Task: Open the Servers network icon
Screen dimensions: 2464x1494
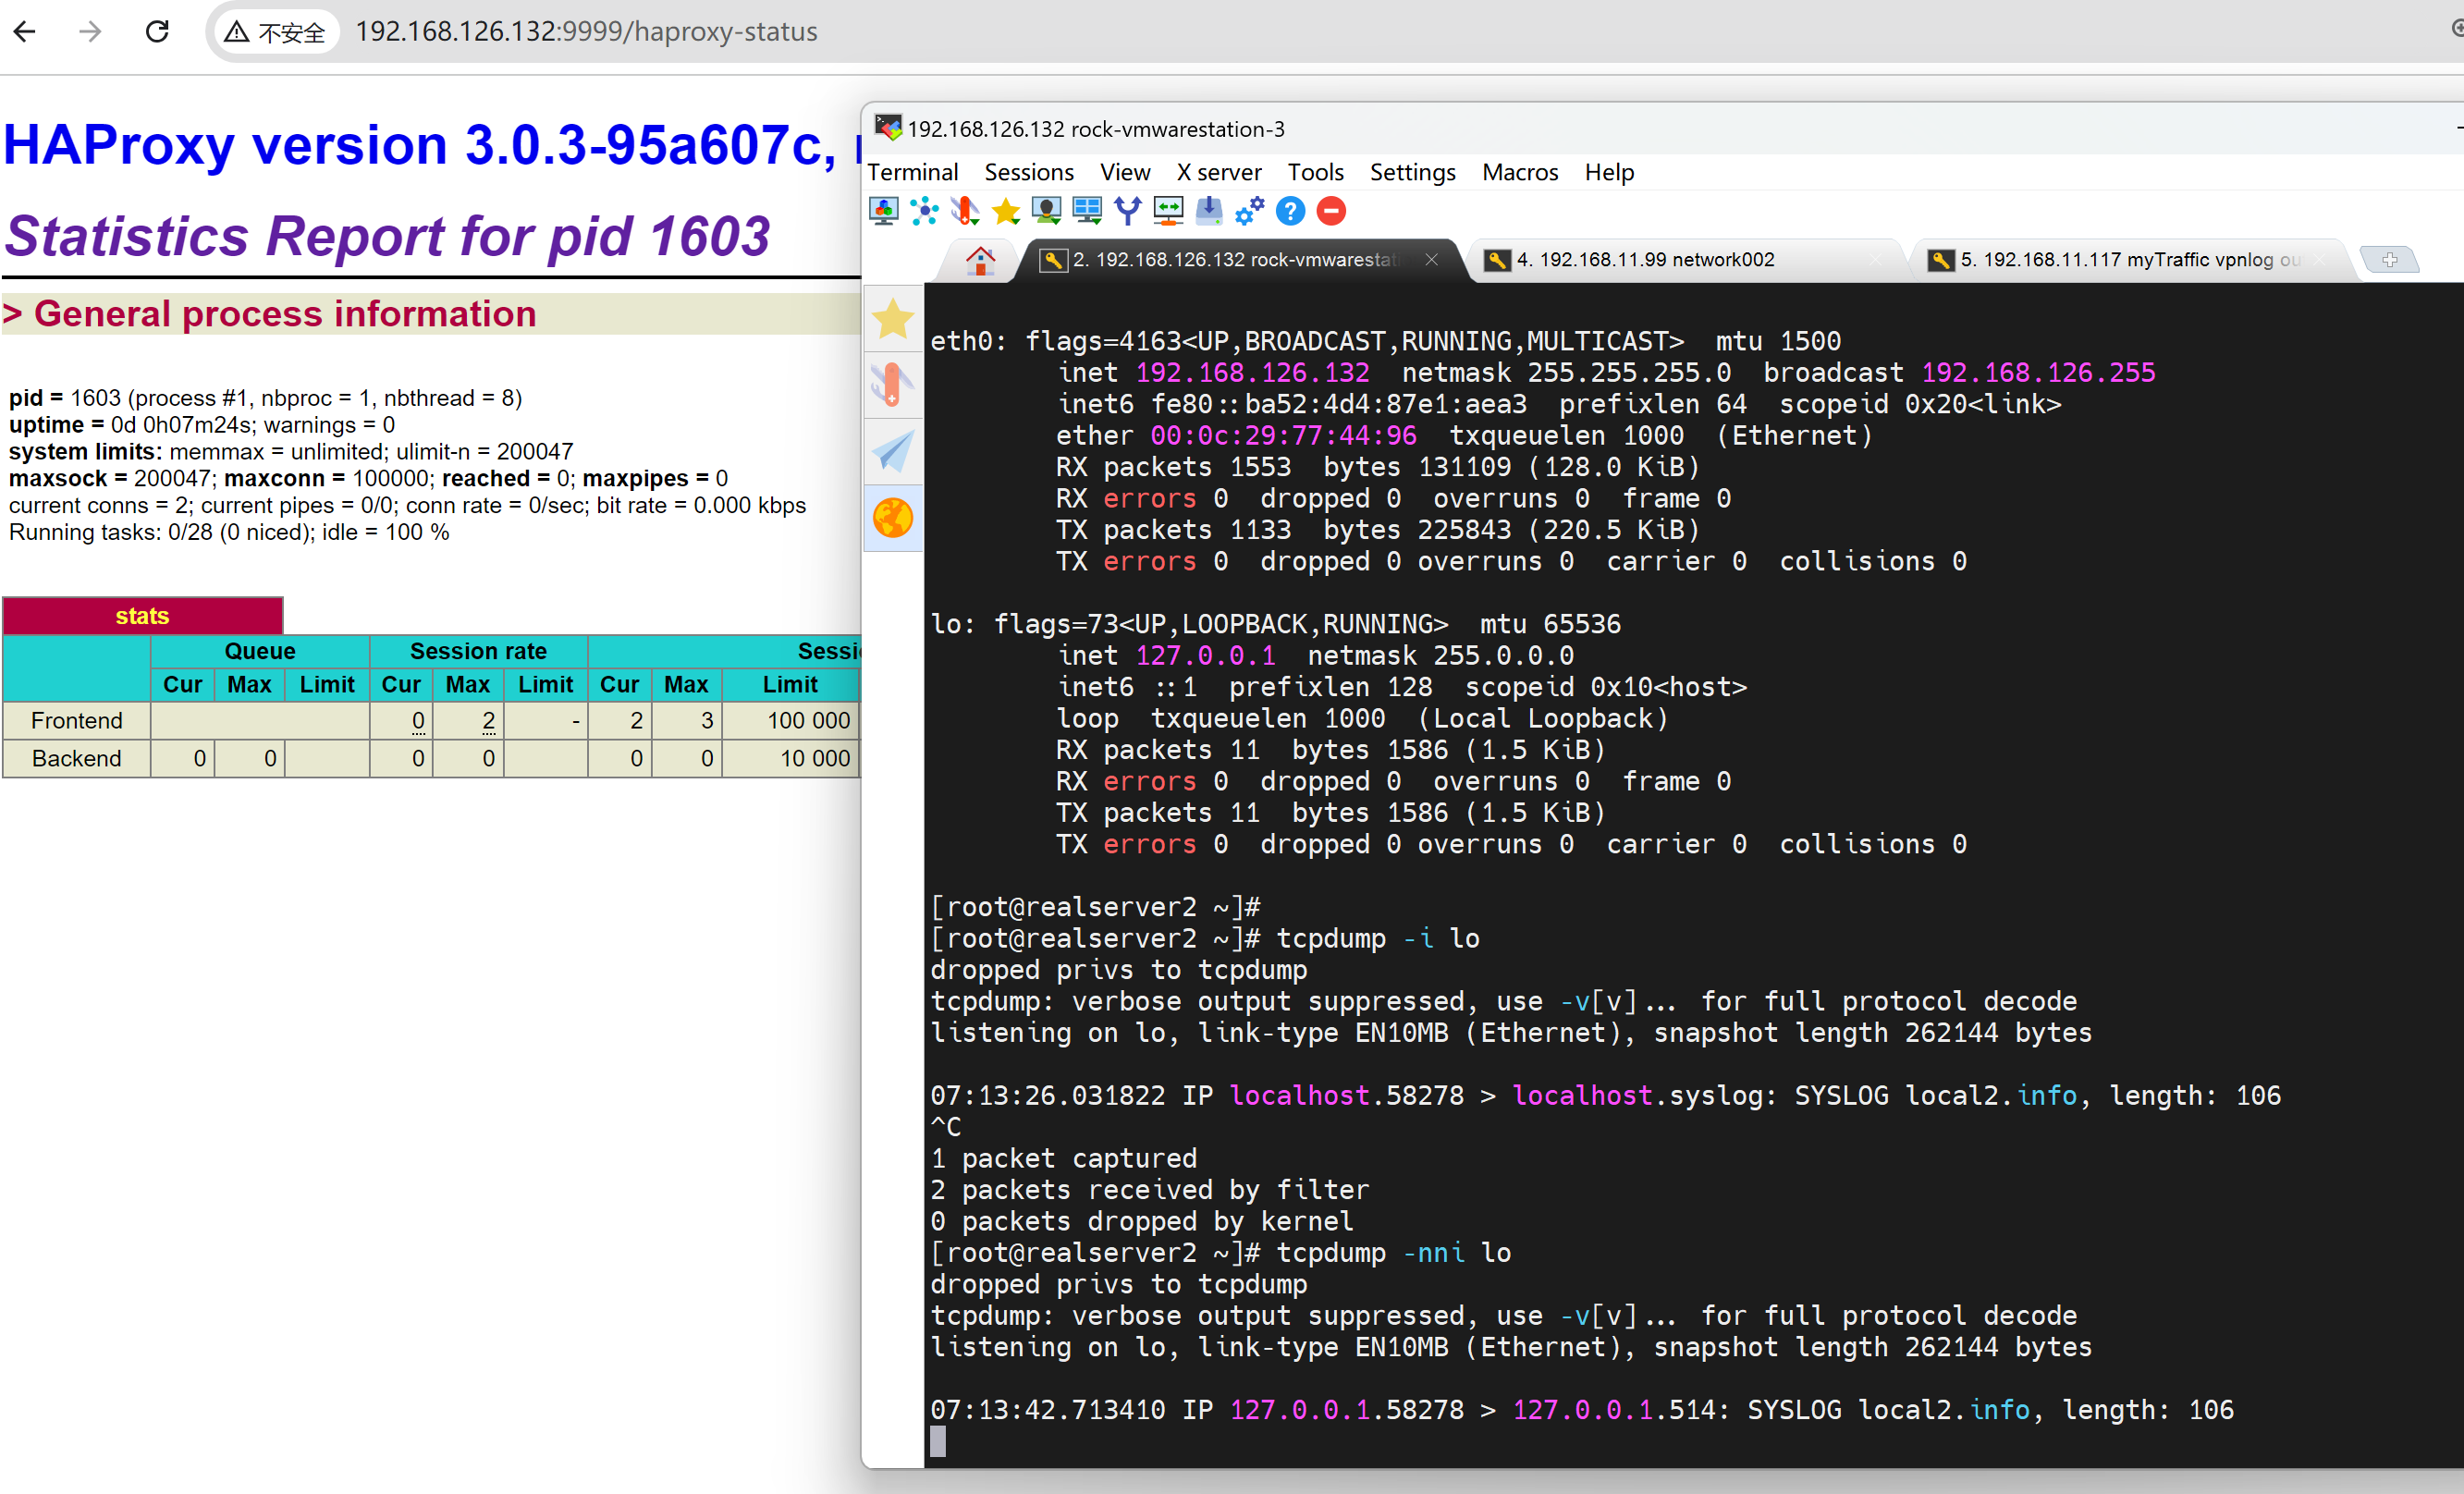Action: coord(925,211)
